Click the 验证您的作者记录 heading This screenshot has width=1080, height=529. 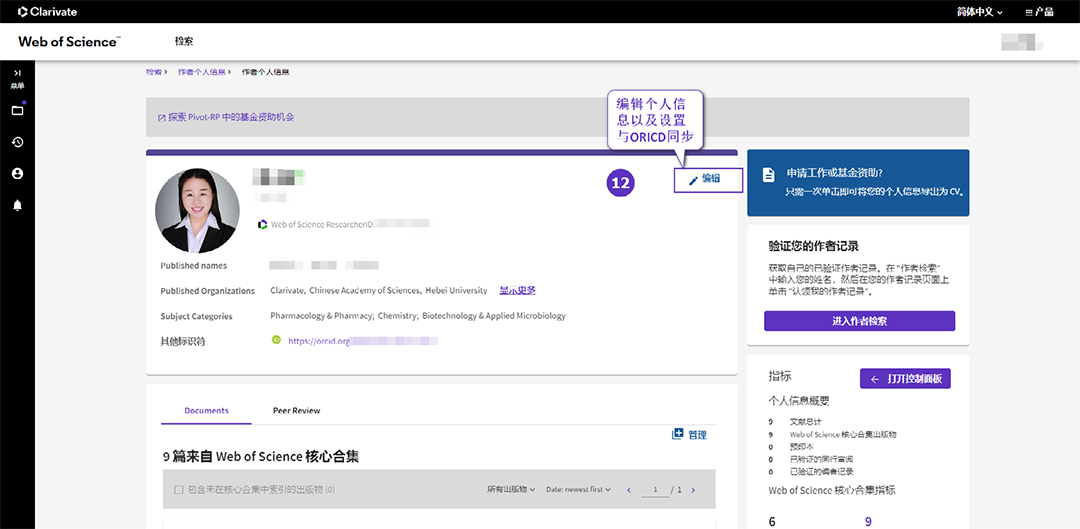[x=813, y=246]
